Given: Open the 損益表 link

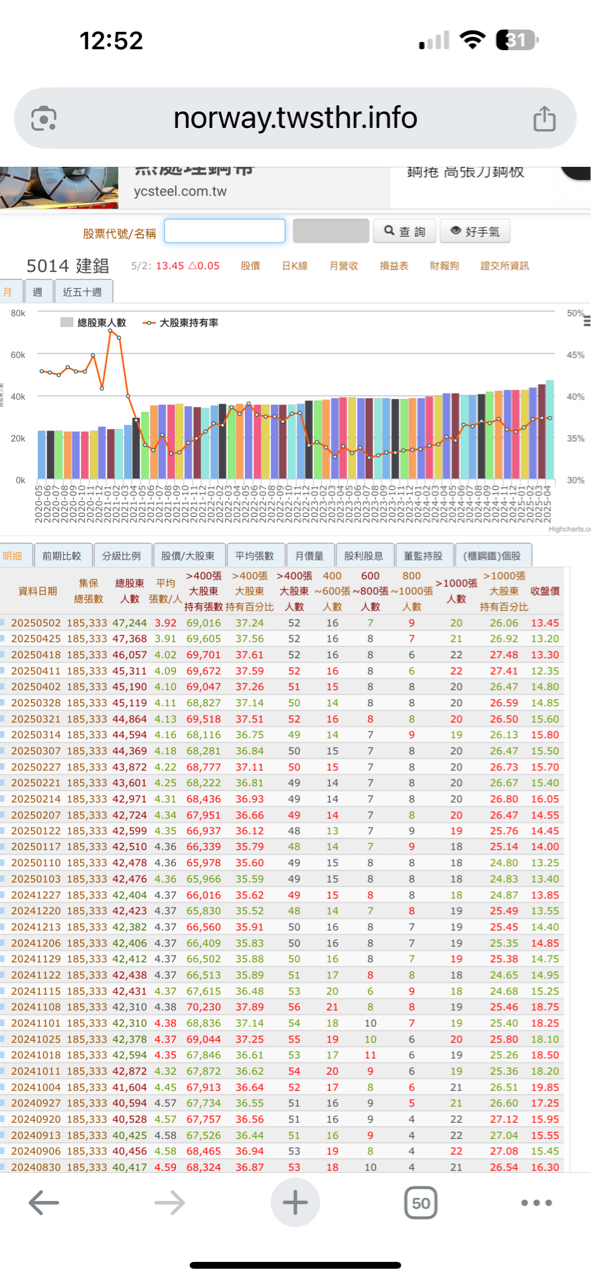Looking at the screenshot, I should pos(394,266).
